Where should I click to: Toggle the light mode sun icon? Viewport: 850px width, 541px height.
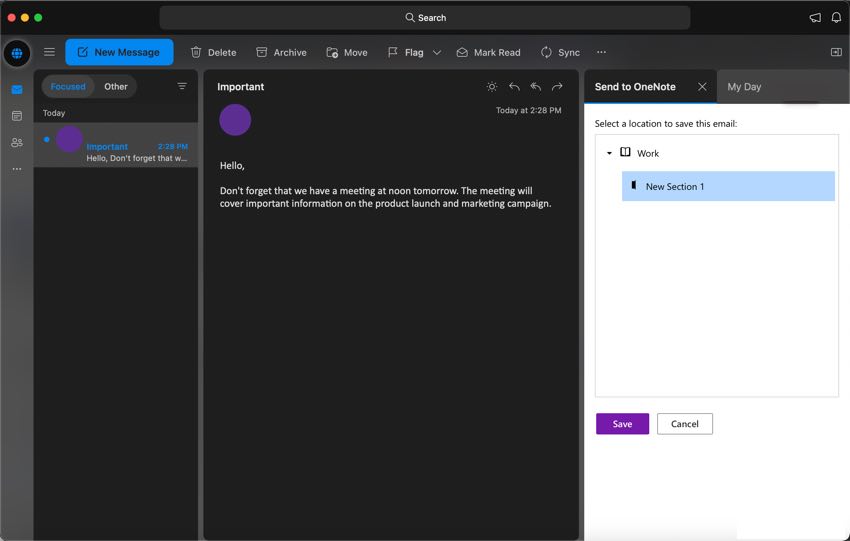[492, 87]
